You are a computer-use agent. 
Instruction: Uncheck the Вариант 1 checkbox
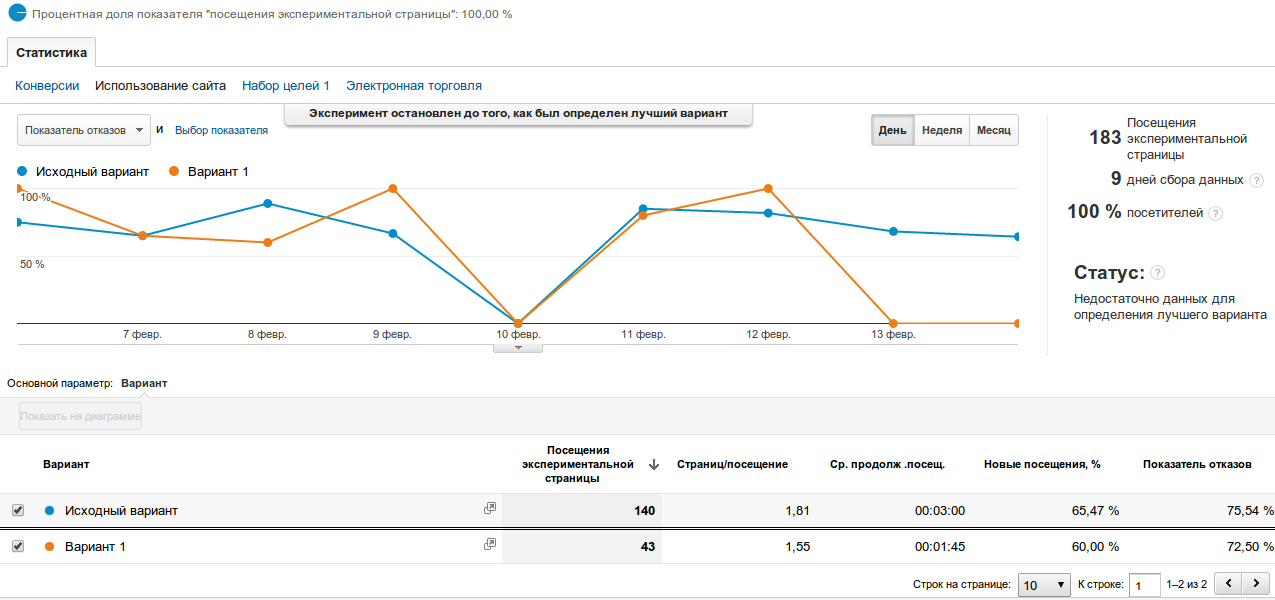coord(17,546)
